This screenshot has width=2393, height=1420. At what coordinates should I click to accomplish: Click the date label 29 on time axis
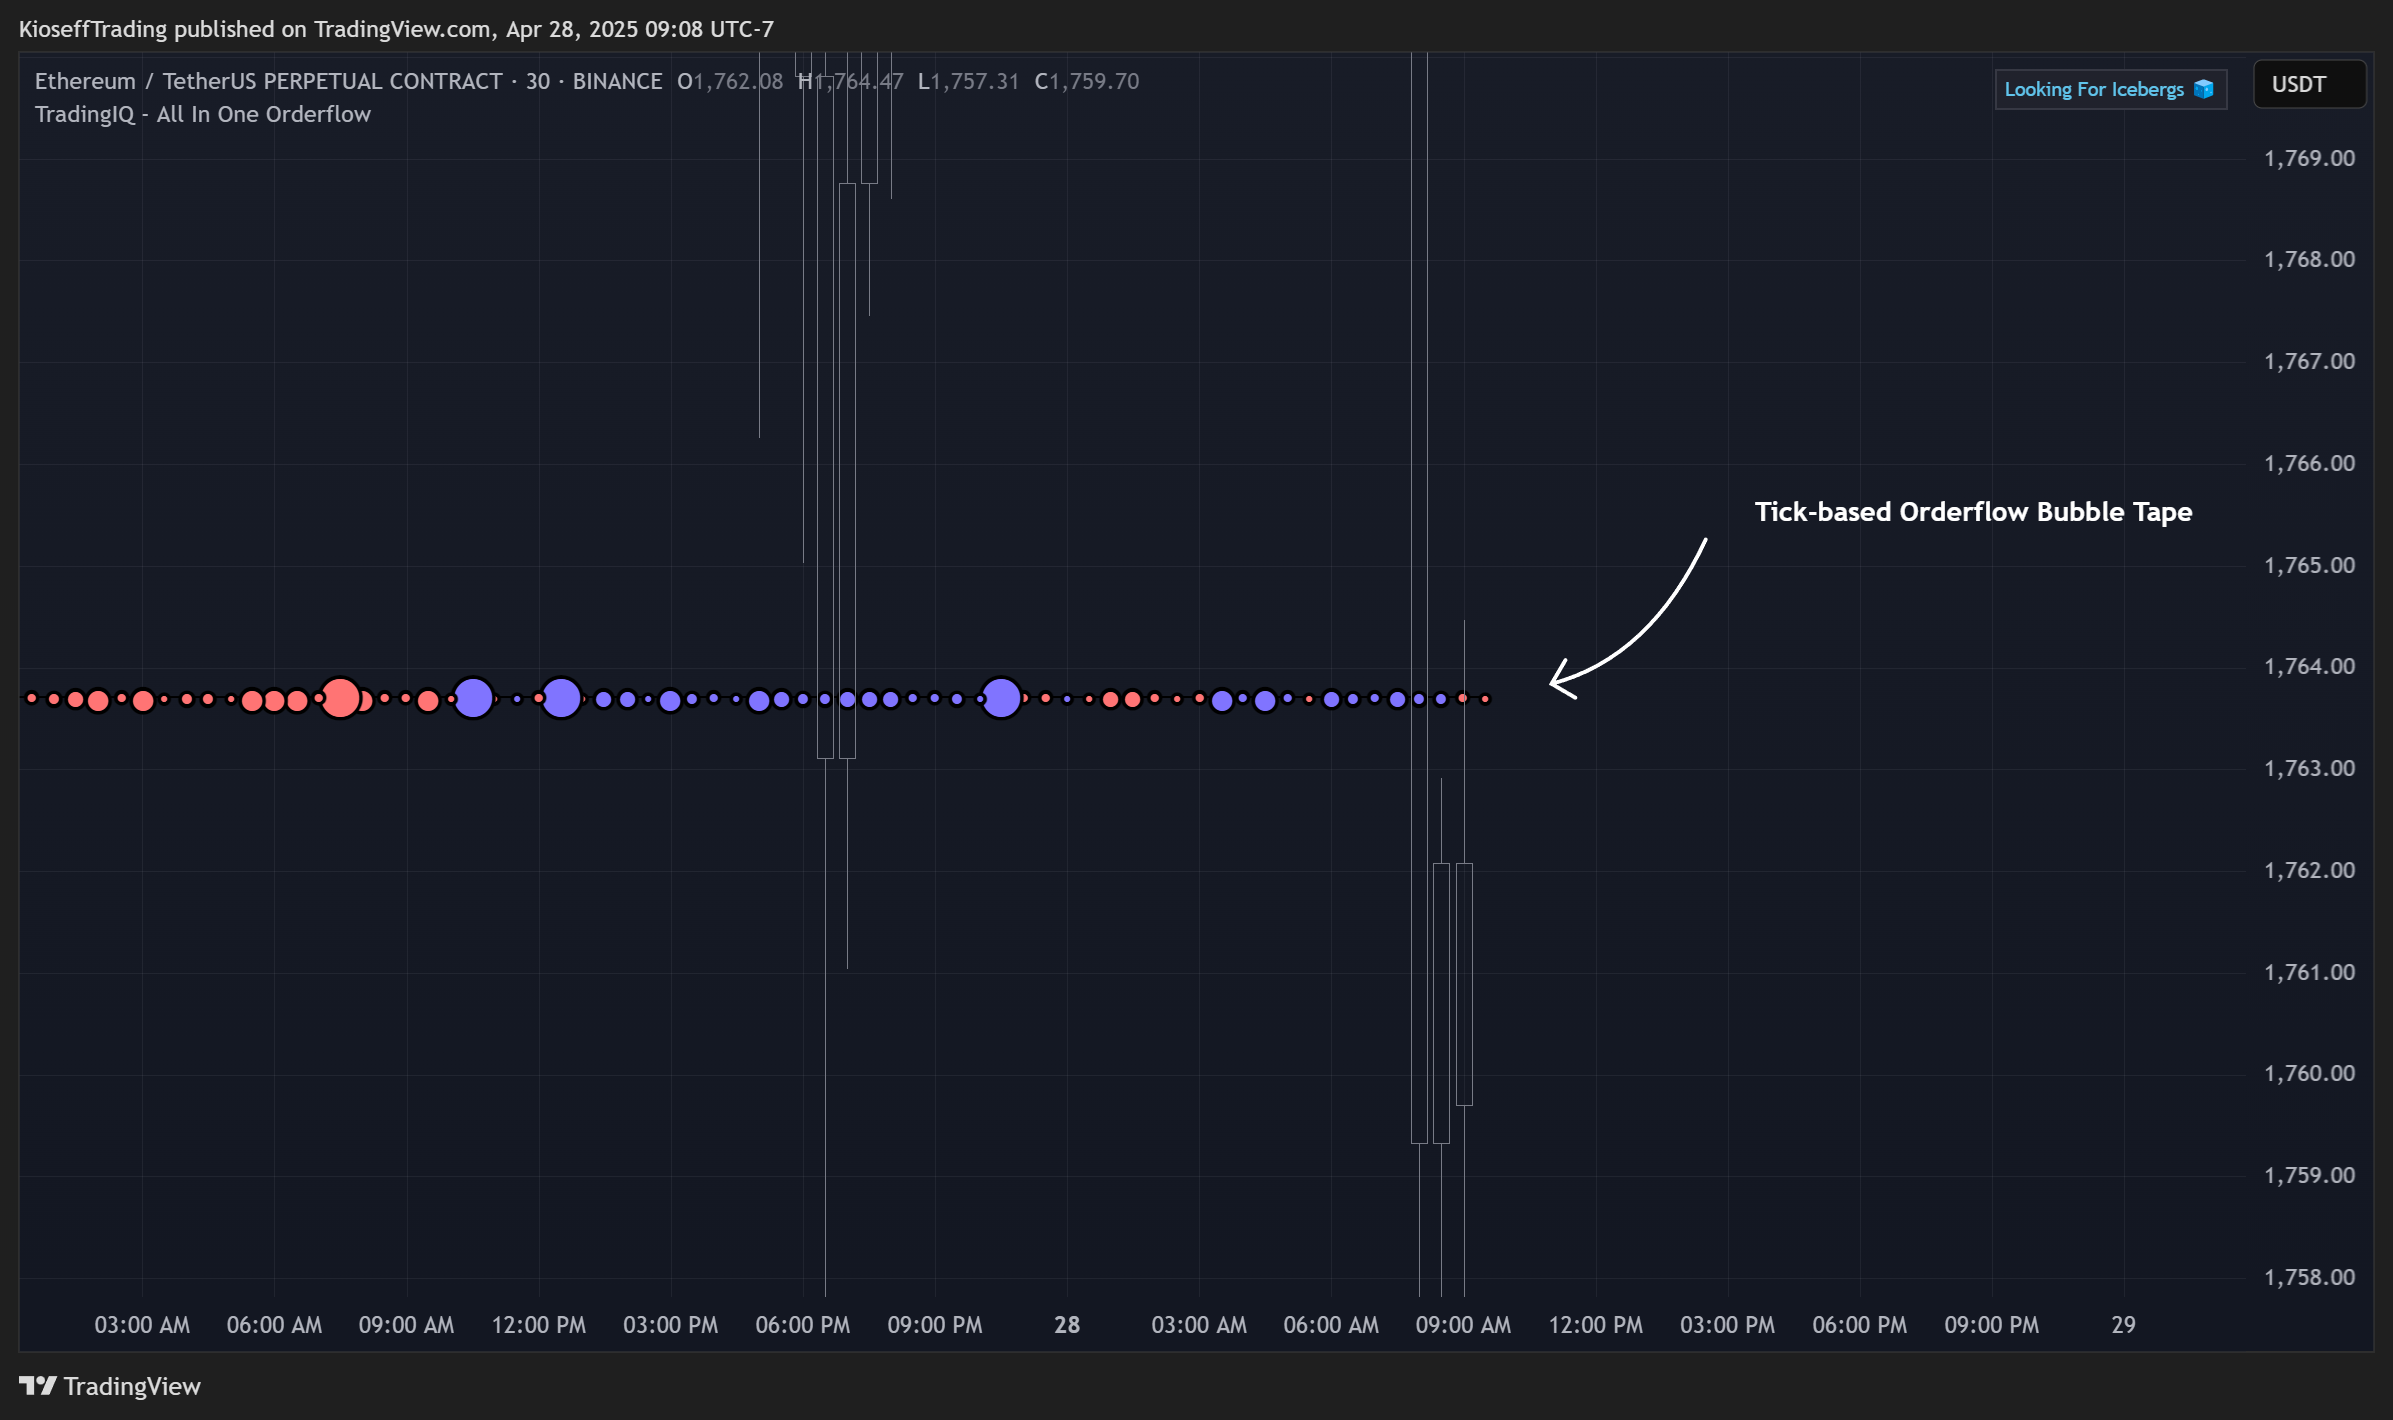click(x=2123, y=1325)
